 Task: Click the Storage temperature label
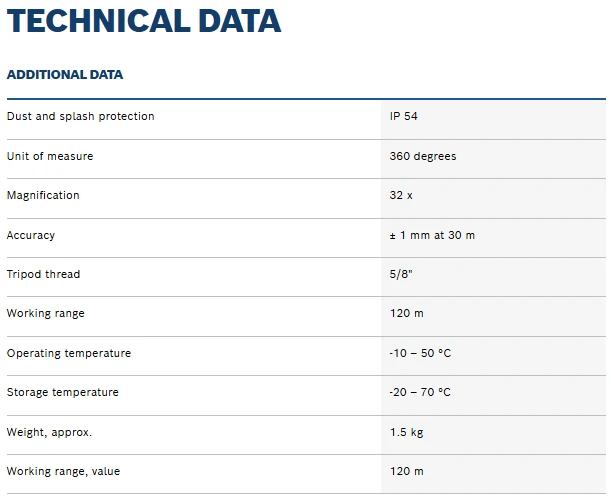coord(63,392)
